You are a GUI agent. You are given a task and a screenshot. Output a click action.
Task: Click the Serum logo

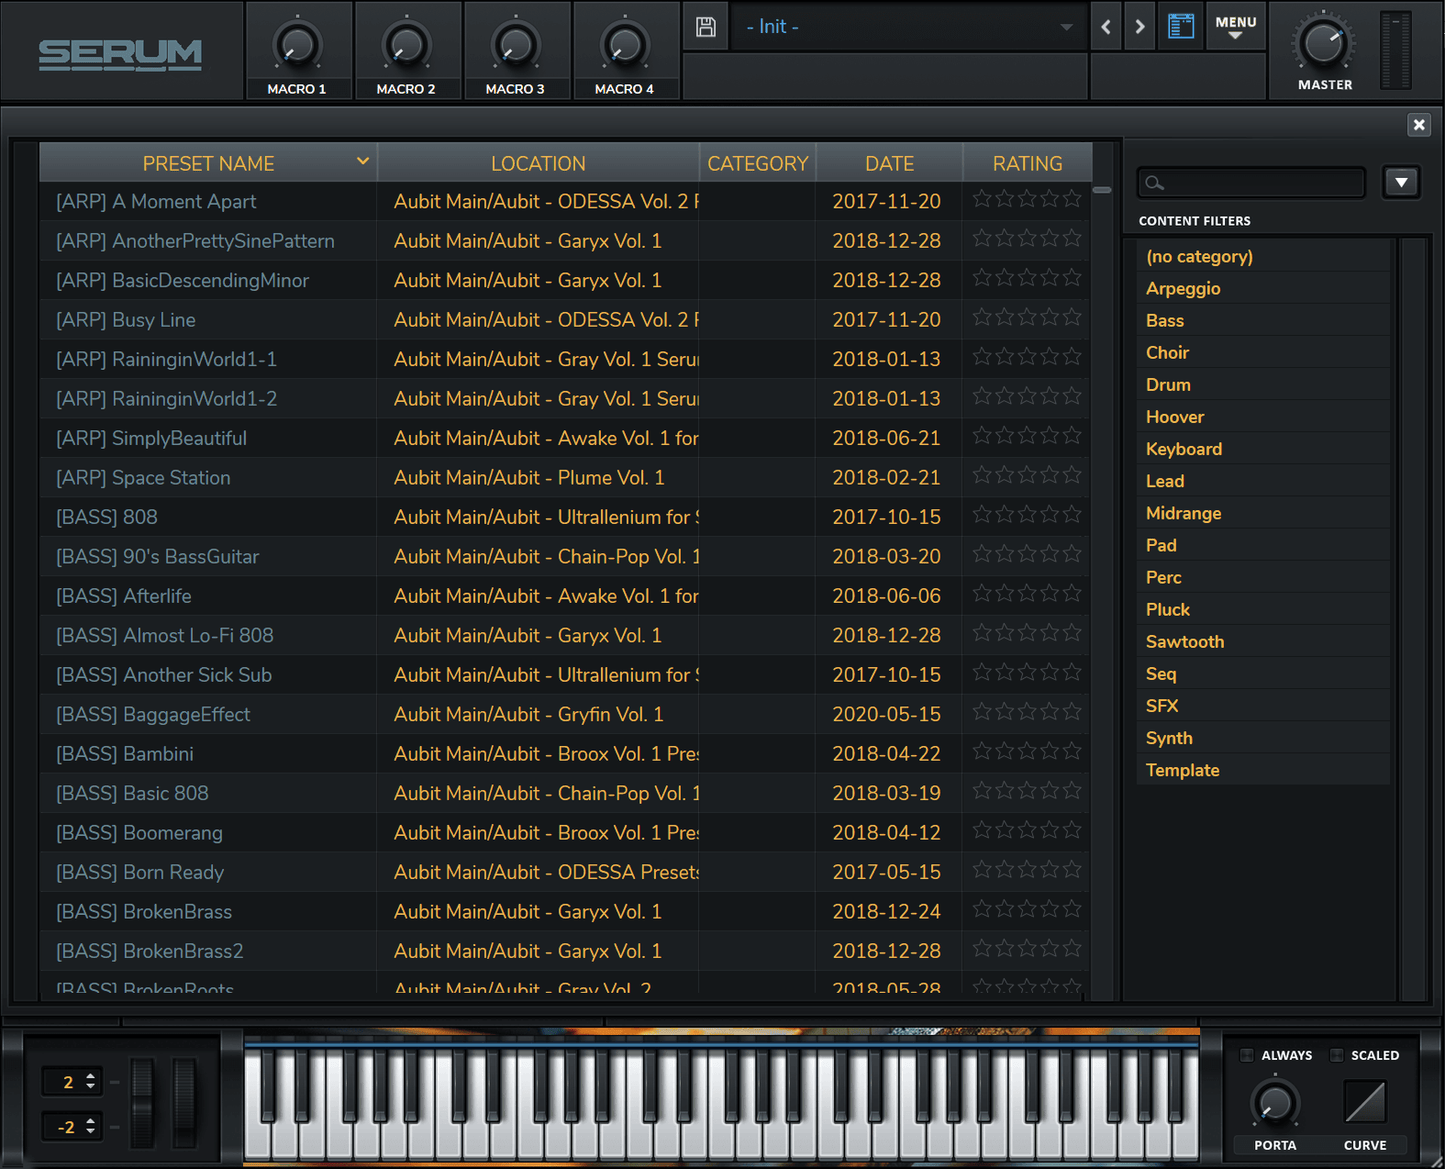[x=120, y=54]
